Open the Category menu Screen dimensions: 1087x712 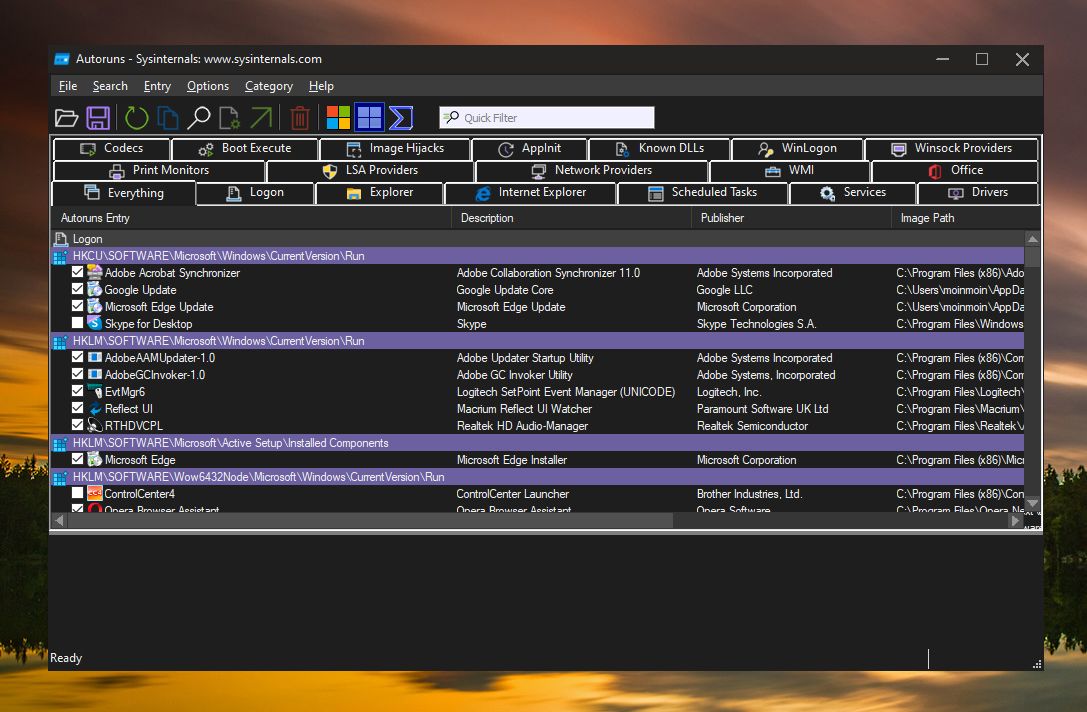coord(269,86)
